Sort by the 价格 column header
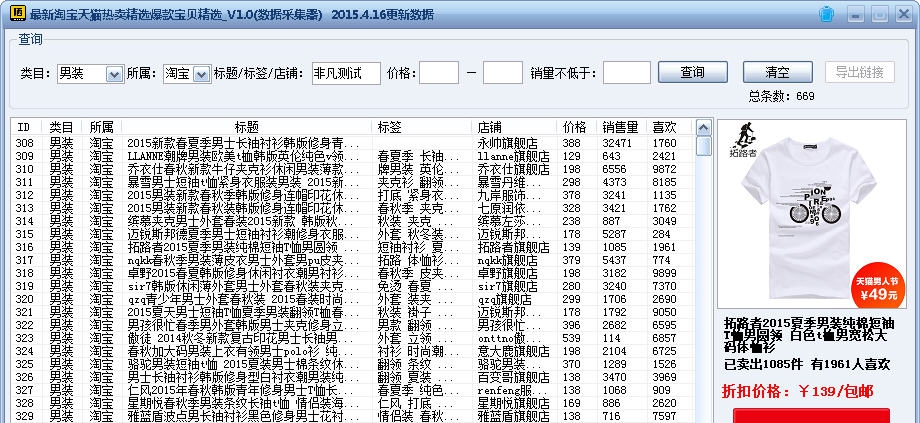The height and width of the screenshot is (423, 920). tap(576, 127)
